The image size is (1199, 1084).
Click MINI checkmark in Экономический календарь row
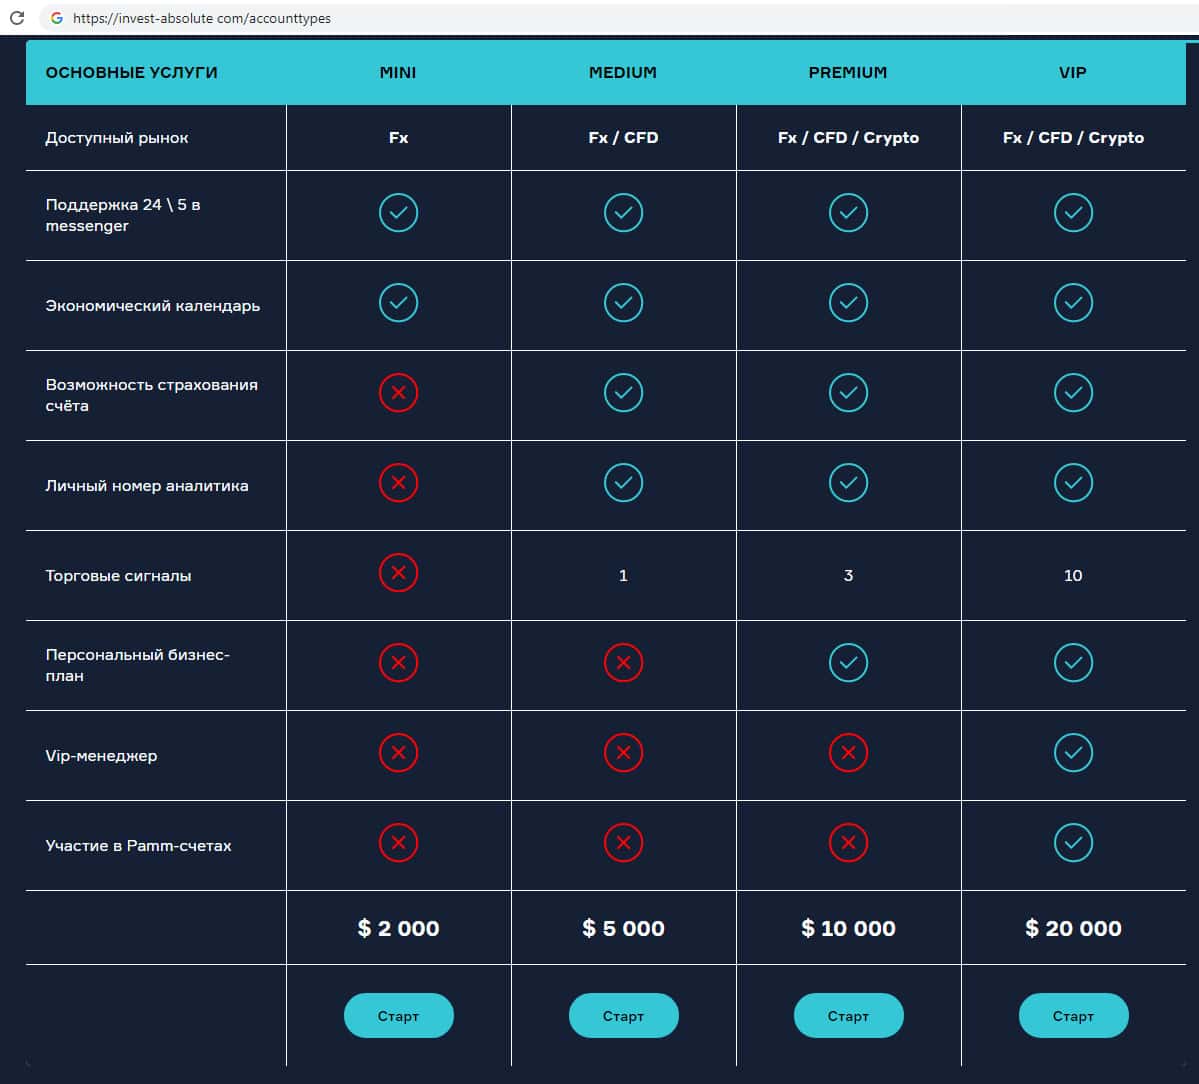point(398,303)
